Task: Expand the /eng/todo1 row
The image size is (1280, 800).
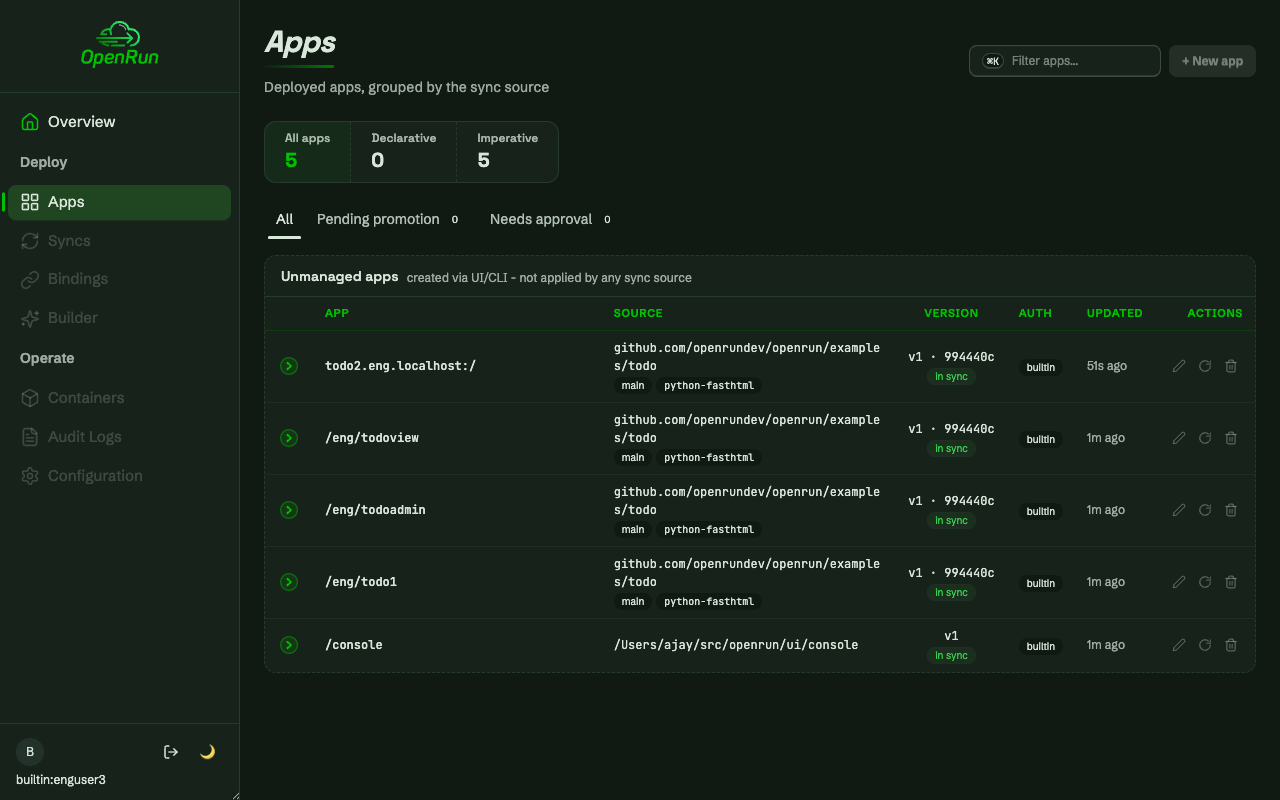Action: 289,582
